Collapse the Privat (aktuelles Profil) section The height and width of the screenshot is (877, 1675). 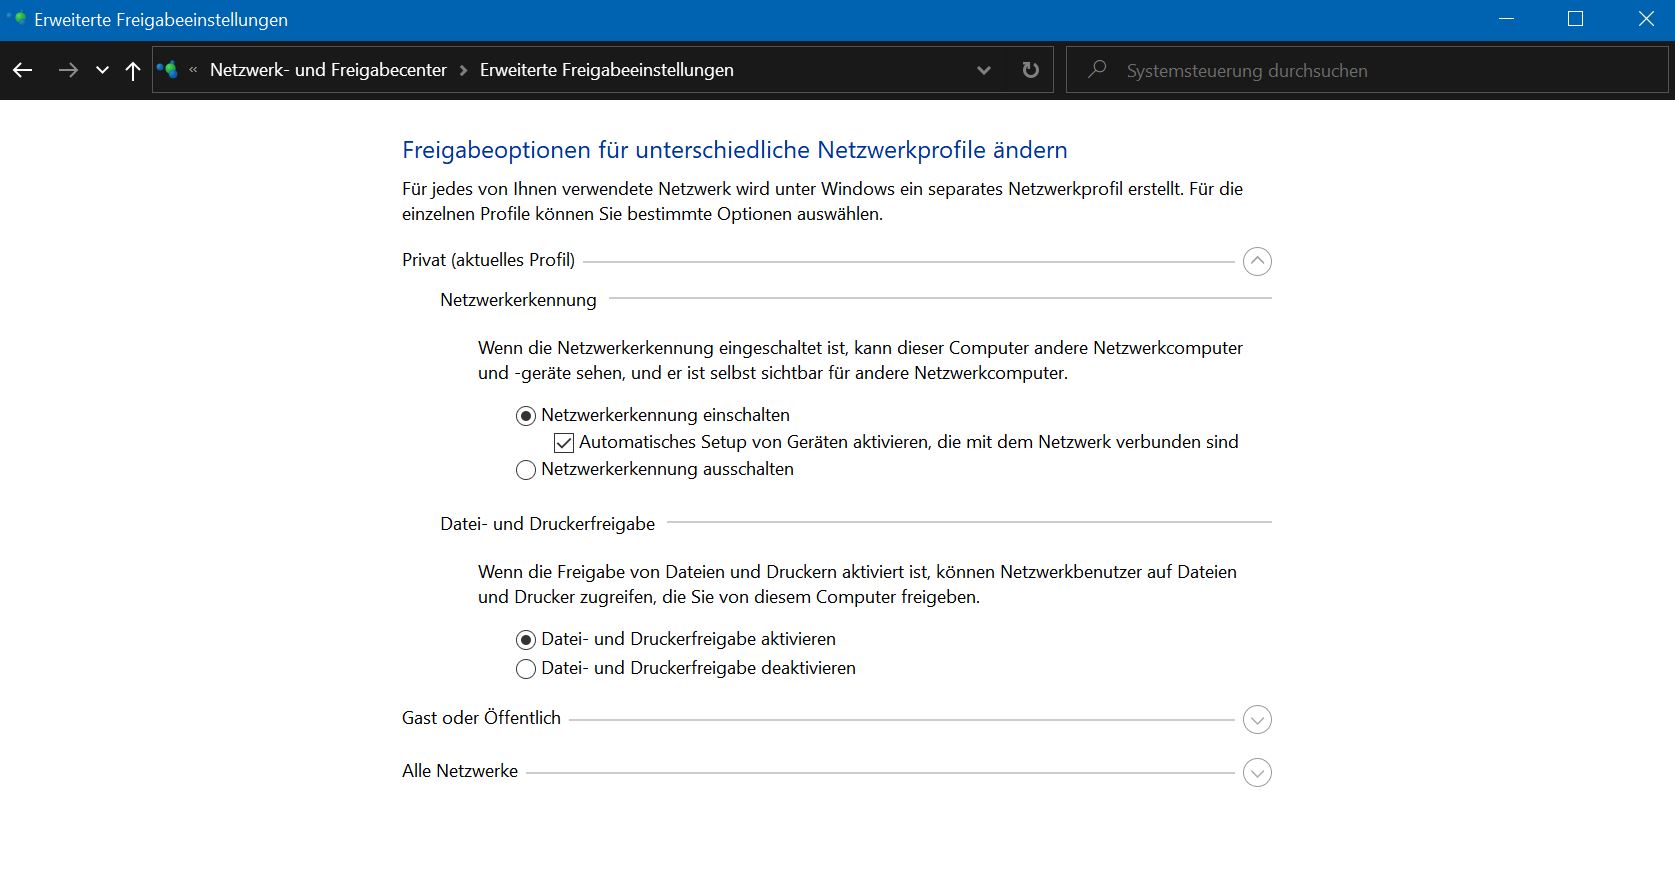pyautogui.click(x=1257, y=262)
